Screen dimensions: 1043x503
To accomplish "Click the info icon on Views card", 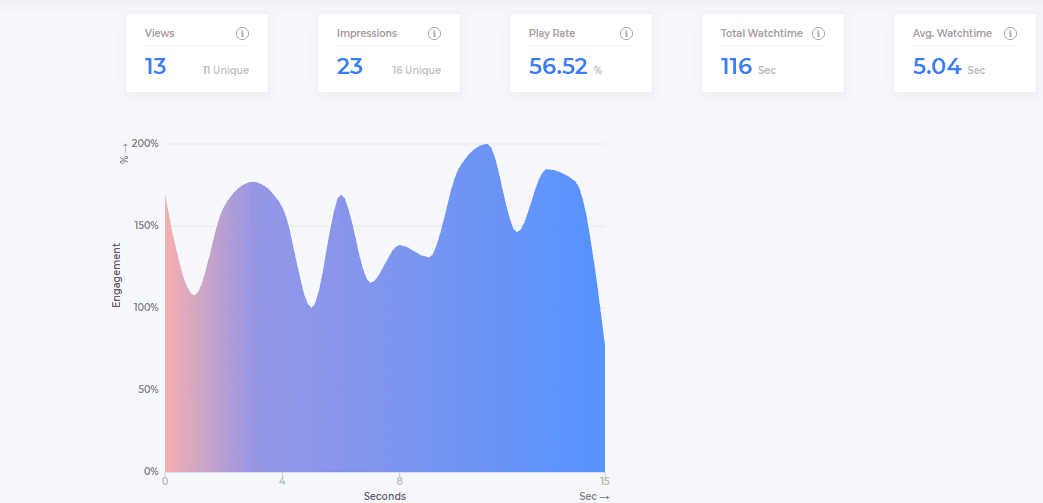I will 242,33.
